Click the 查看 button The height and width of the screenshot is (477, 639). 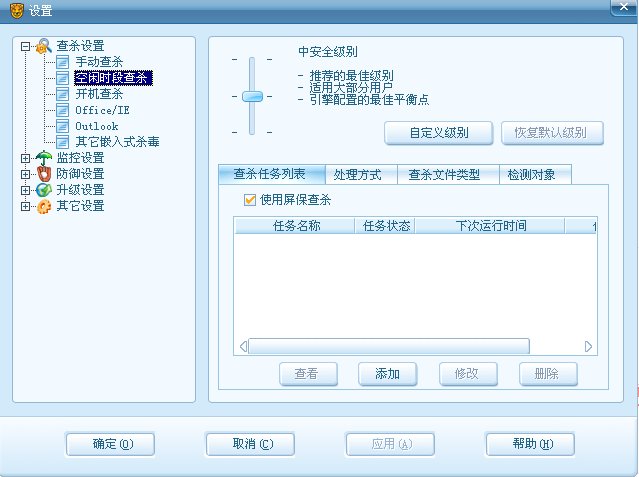(x=308, y=374)
